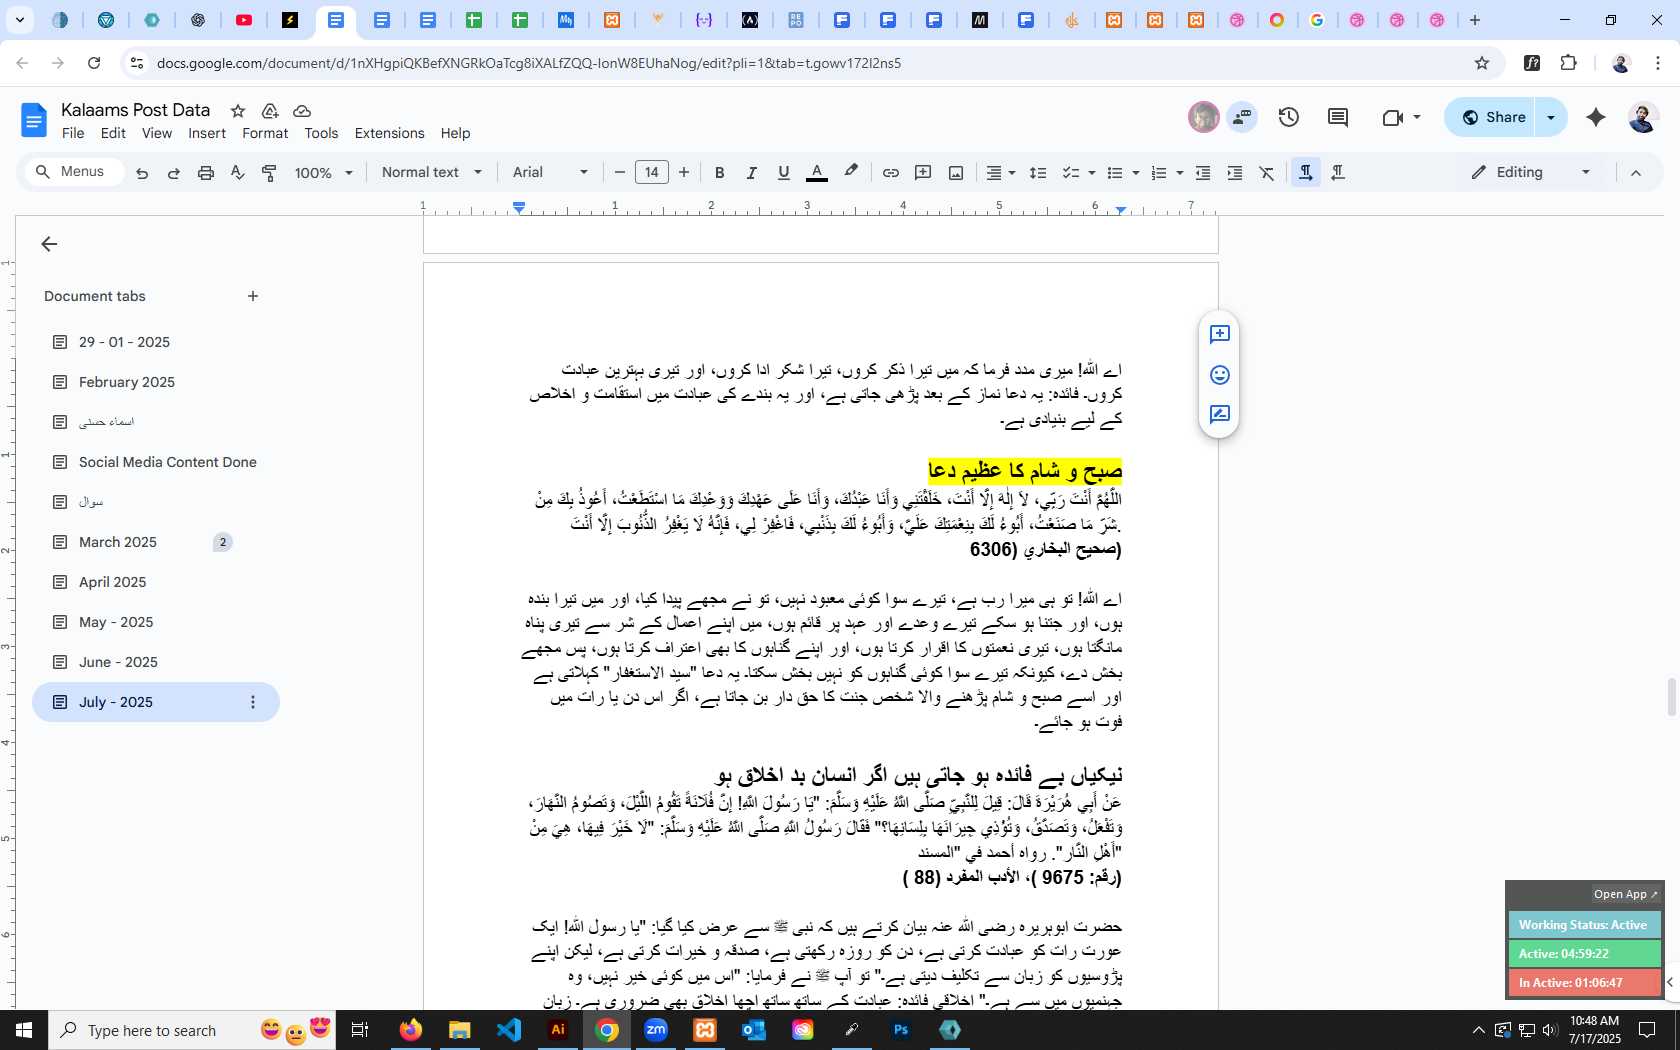Open zoom level 100% dropdown
The image size is (1680, 1050).
click(x=324, y=173)
